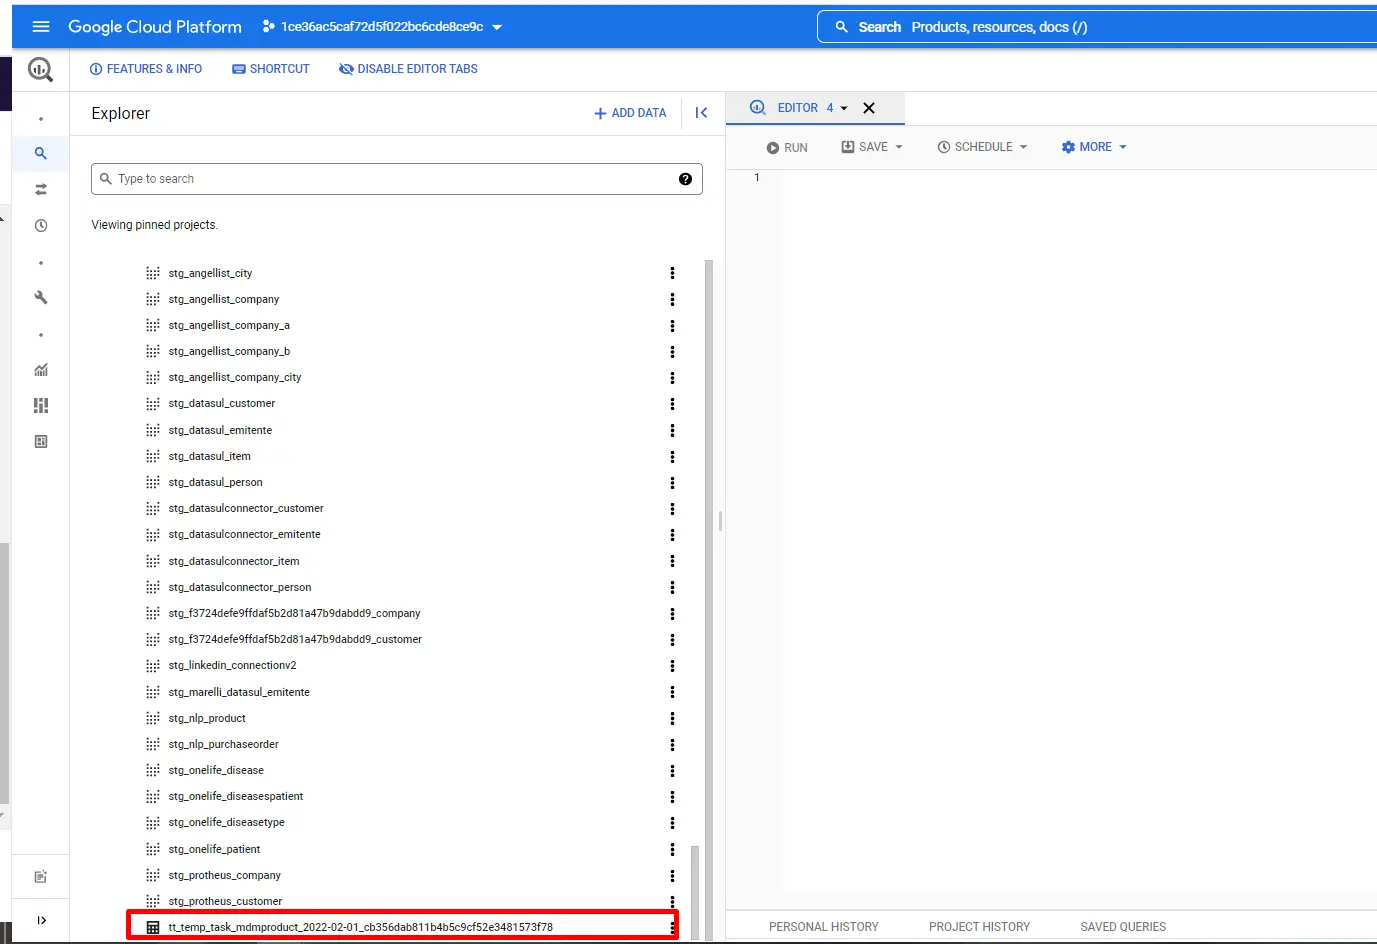Expand the left navigation sidebar
This screenshot has width=1377, height=944.
pos(41,920)
